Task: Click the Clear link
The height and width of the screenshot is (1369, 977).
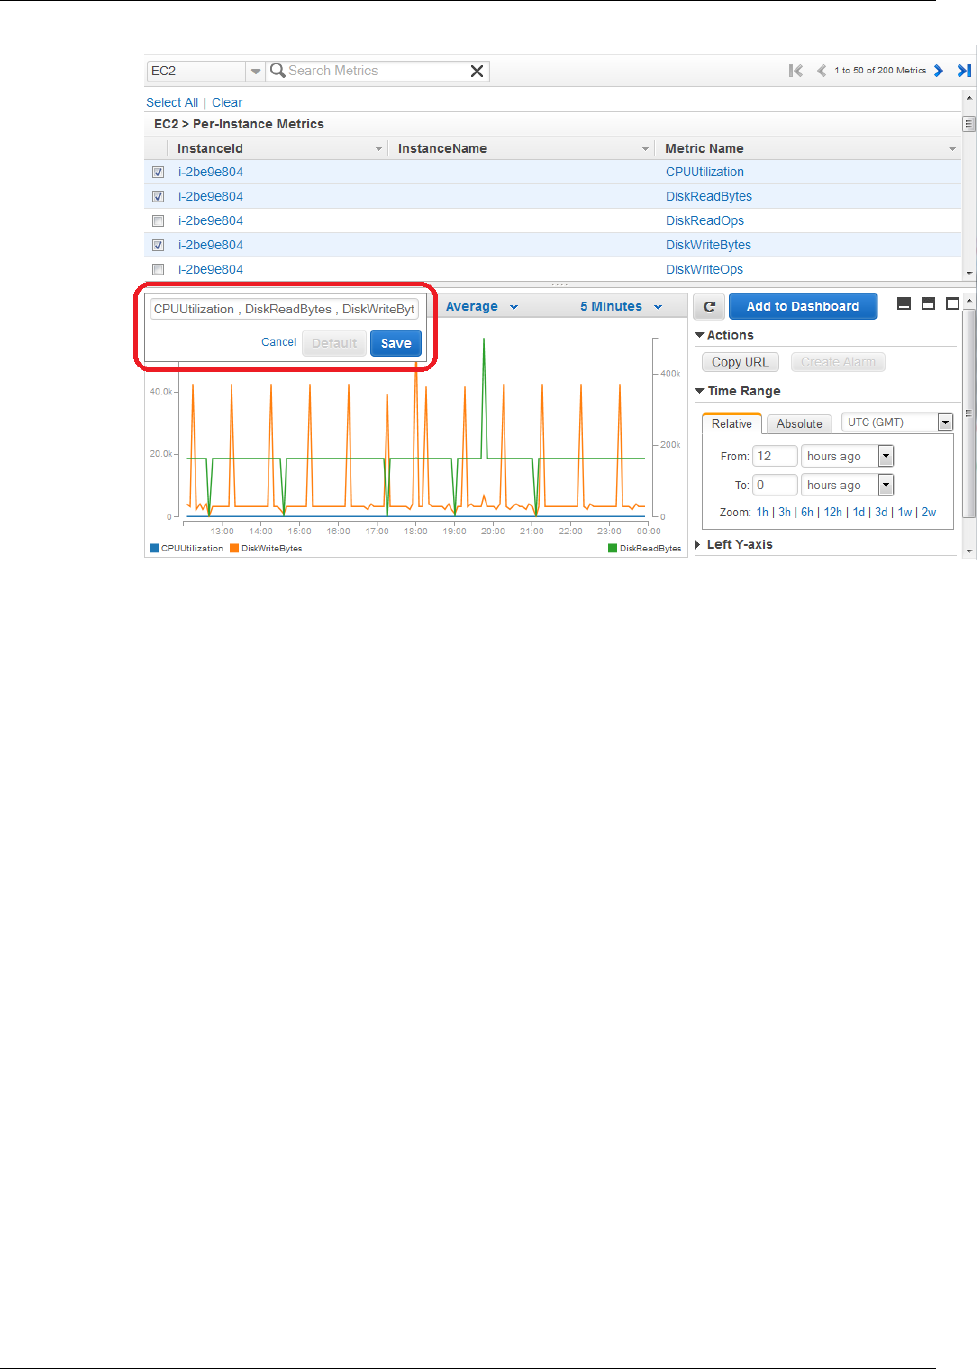Action: click(227, 103)
